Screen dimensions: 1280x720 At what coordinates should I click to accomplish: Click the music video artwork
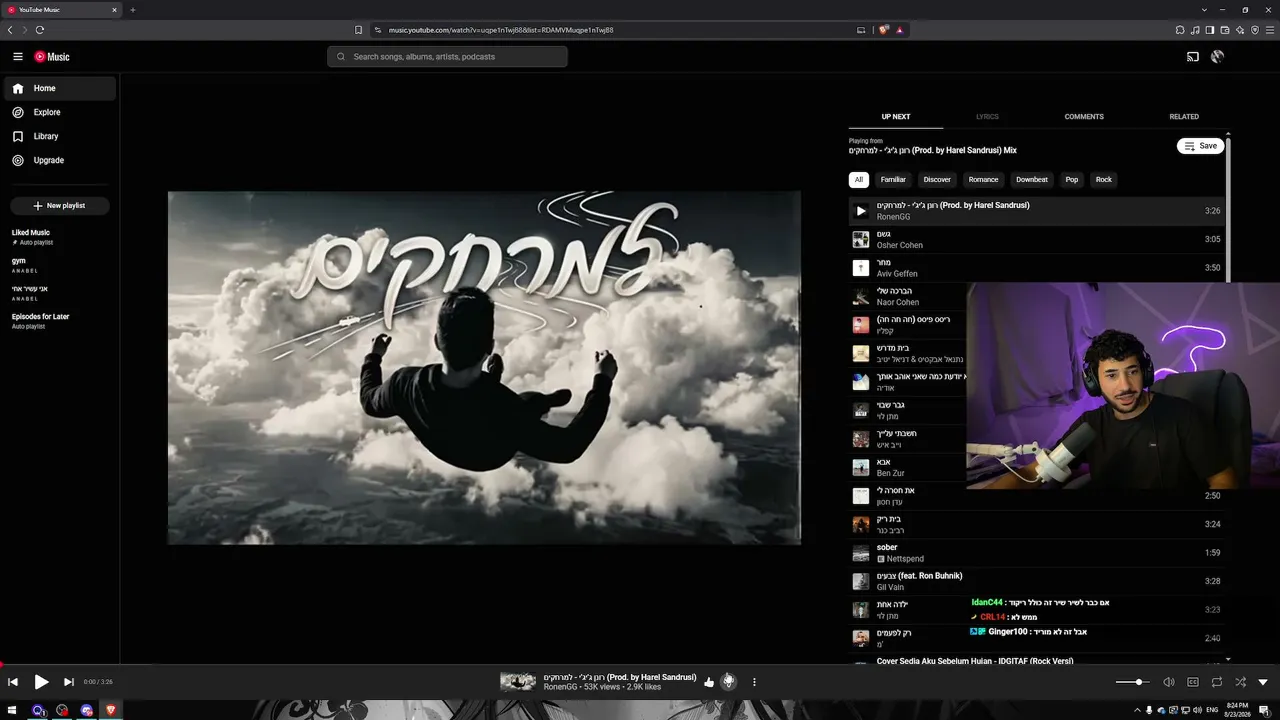coord(484,368)
